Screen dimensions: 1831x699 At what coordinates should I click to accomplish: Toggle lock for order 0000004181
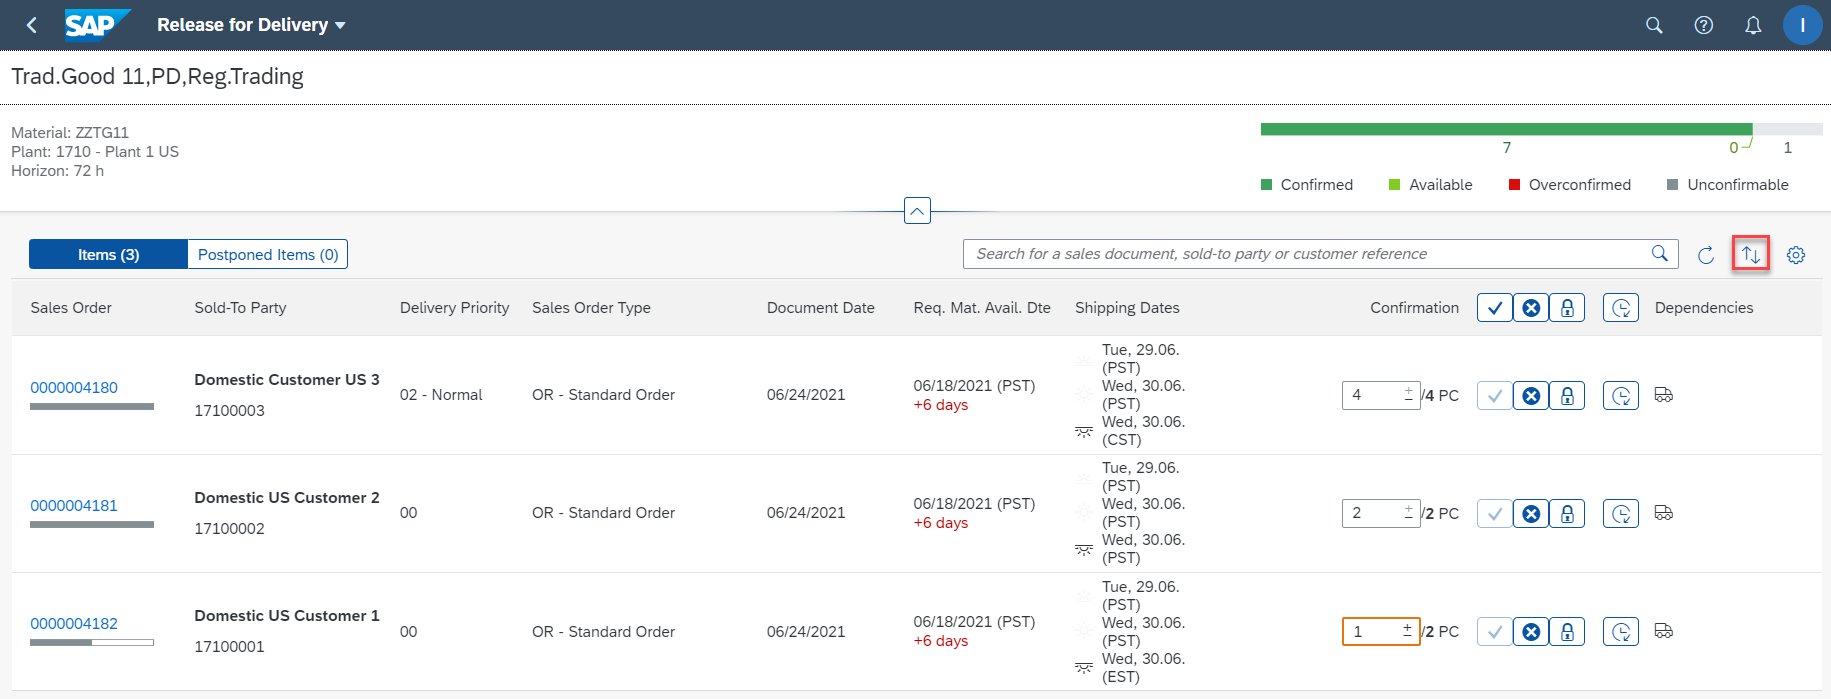click(1567, 514)
